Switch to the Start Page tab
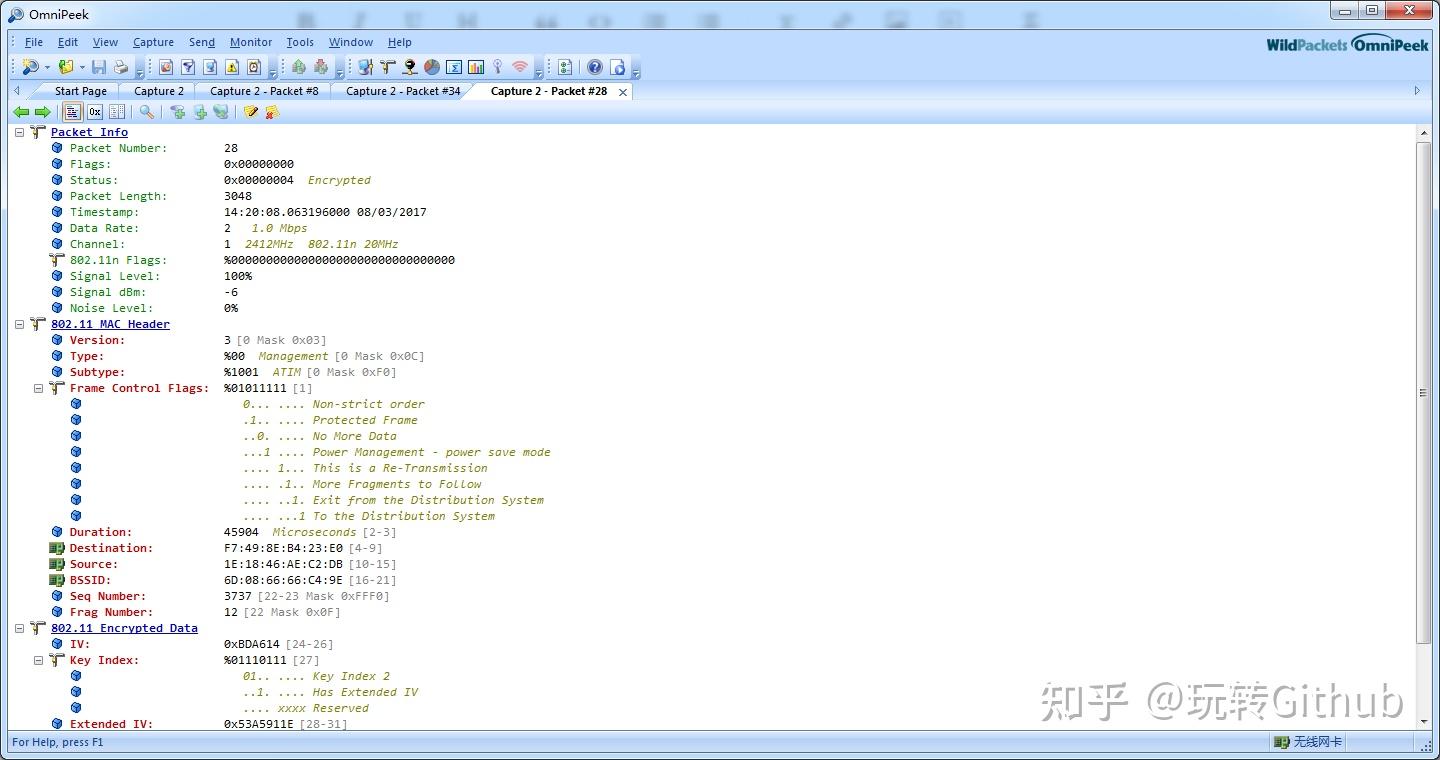This screenshot has width=1440, height=760. (81, 91)
